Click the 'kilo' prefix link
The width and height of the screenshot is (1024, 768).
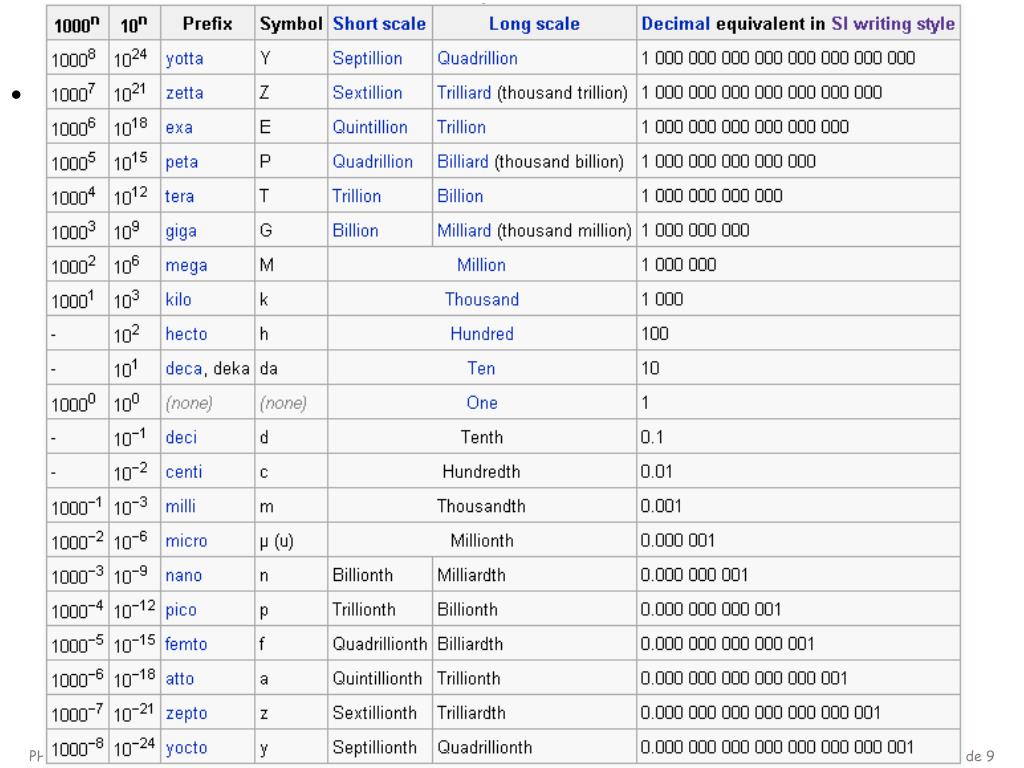178,299
